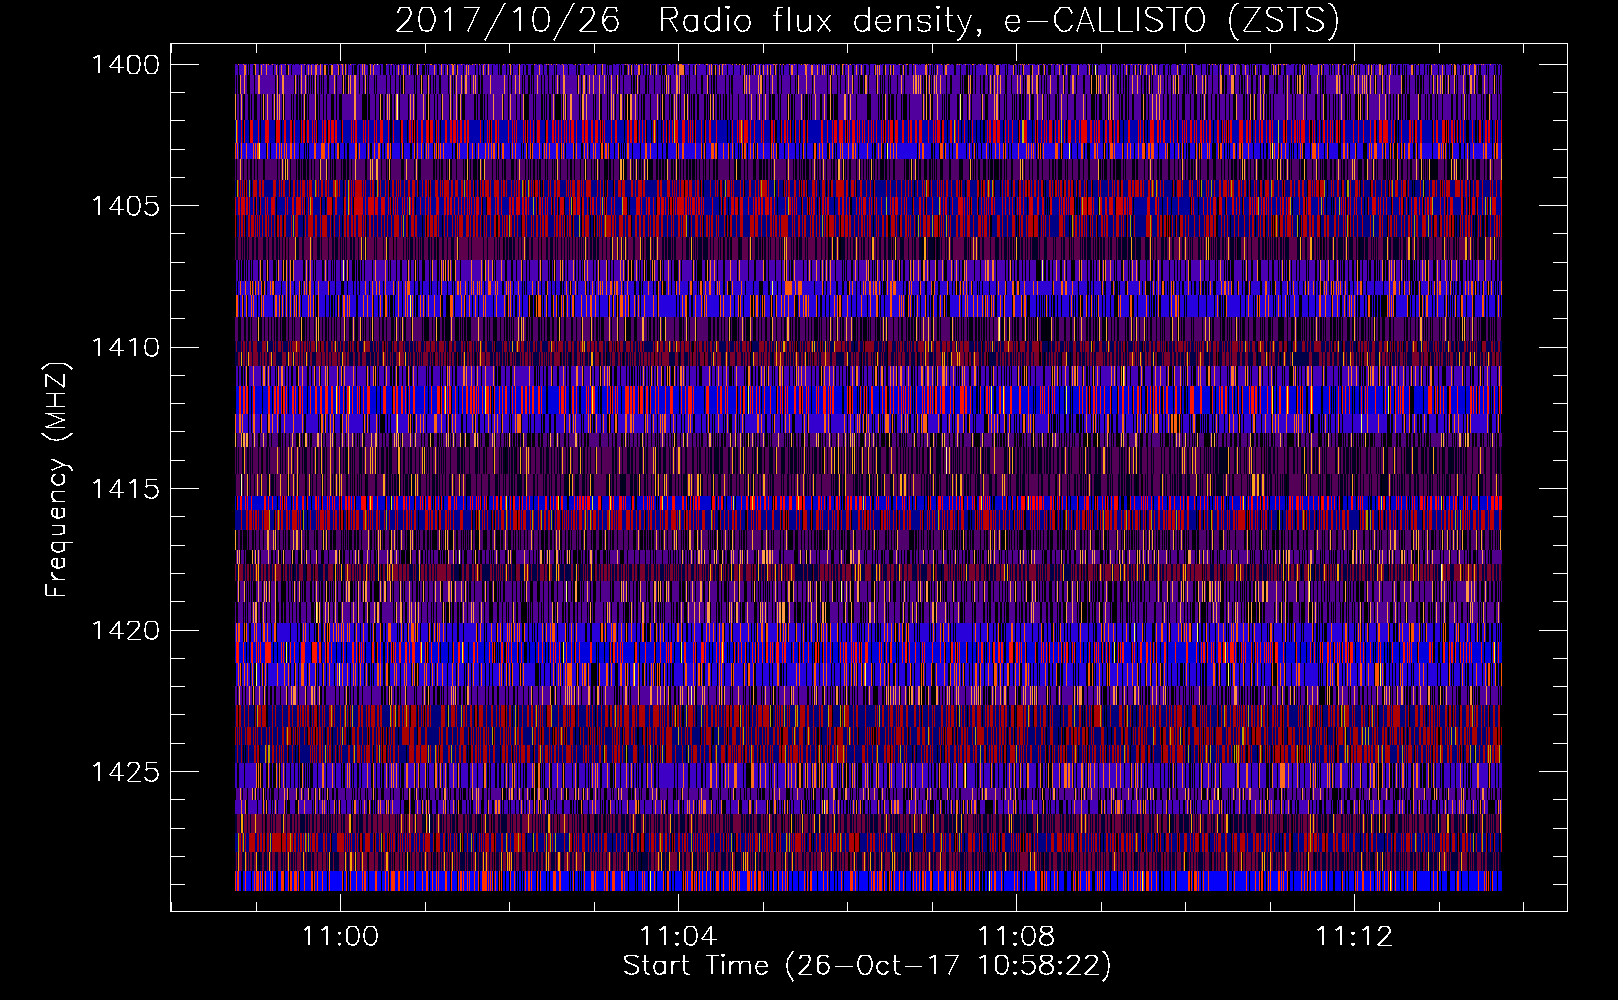The height and width of the screenshot is (1000, 1618).
Task: Select the 1405 frequency tick label
Action: click(125, 206)
